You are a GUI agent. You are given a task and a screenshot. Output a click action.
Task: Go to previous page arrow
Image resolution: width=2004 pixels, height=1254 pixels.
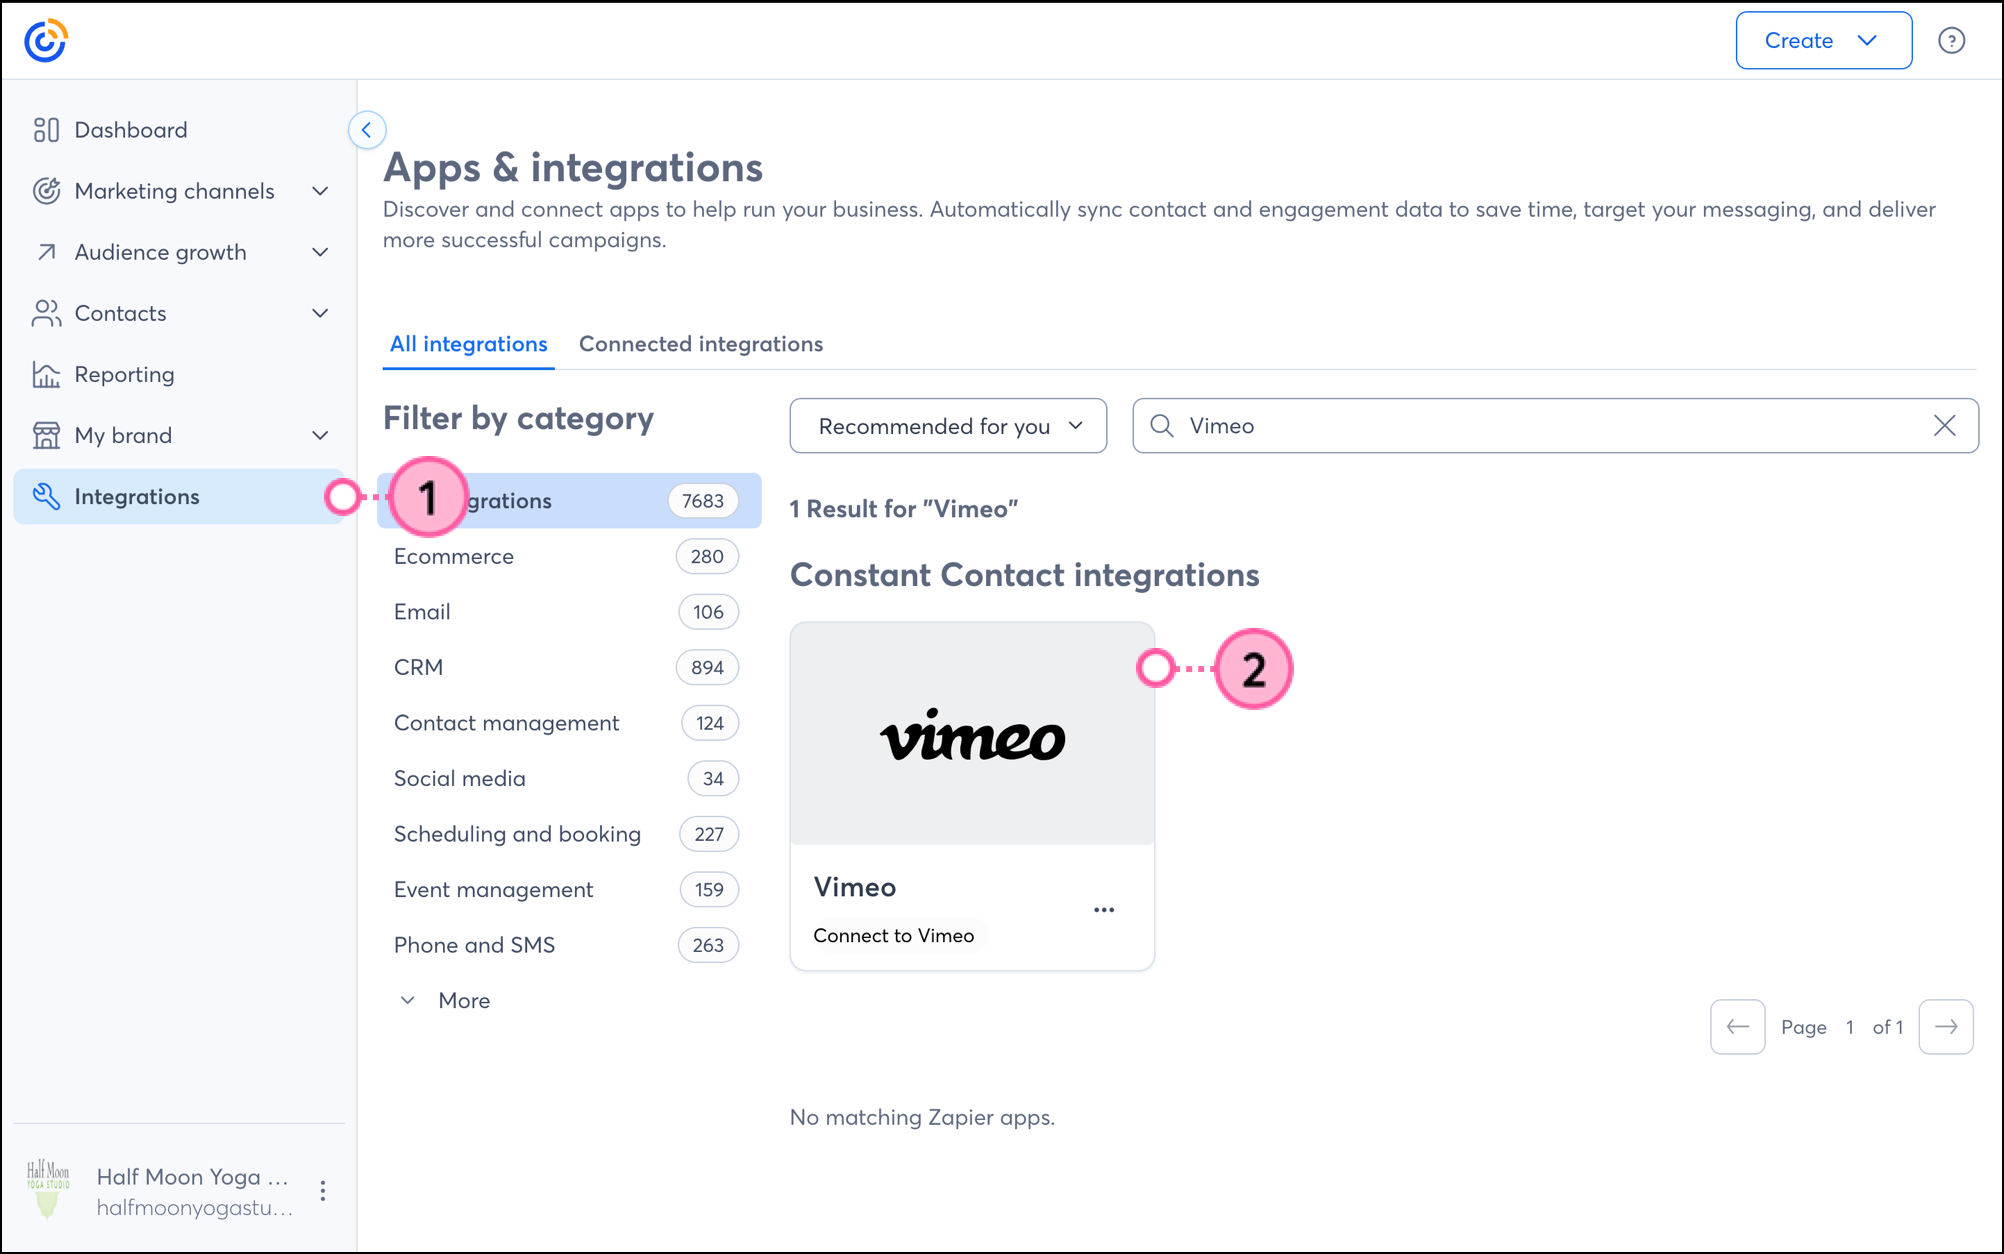click(1737, 1027)
